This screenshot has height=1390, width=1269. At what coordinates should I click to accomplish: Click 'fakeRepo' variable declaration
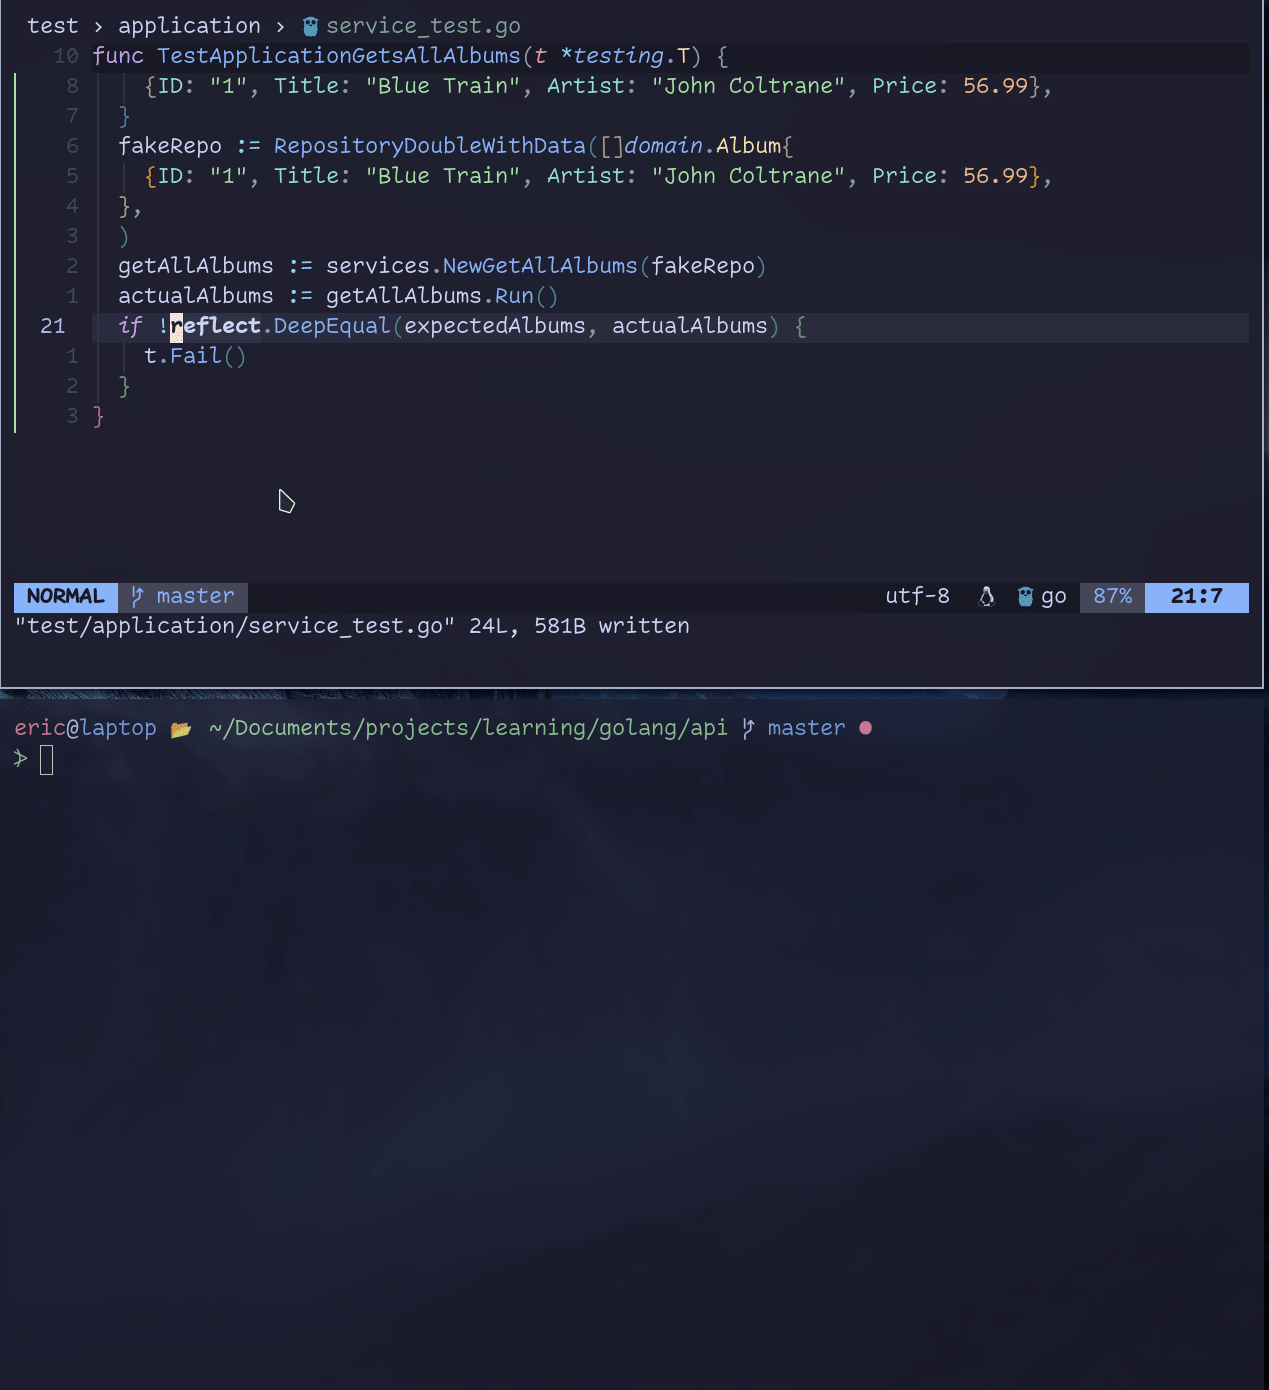(170, 146)
